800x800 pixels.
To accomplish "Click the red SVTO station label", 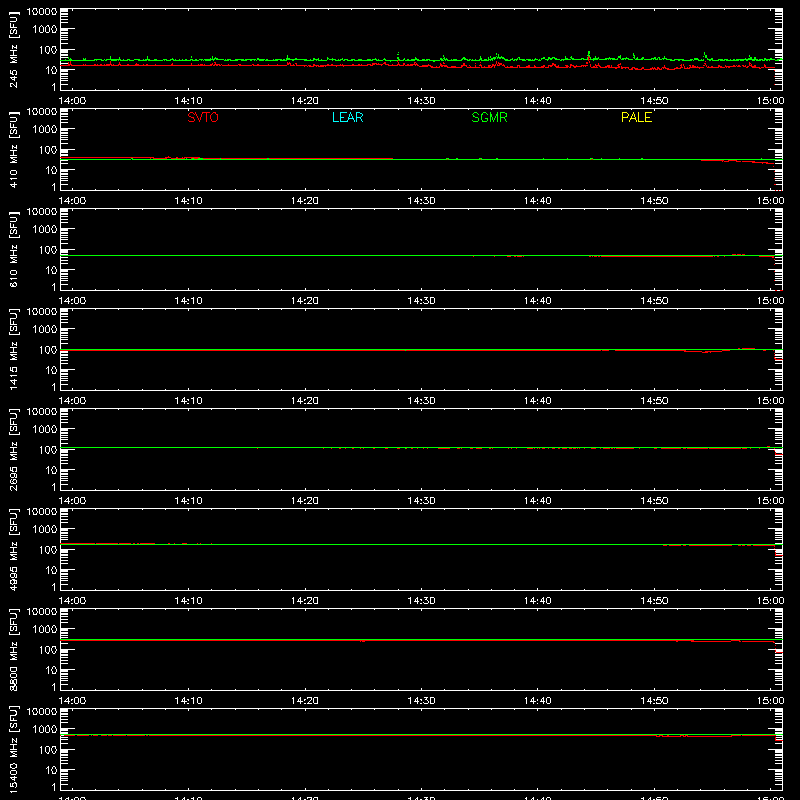I will pos(203,117).
